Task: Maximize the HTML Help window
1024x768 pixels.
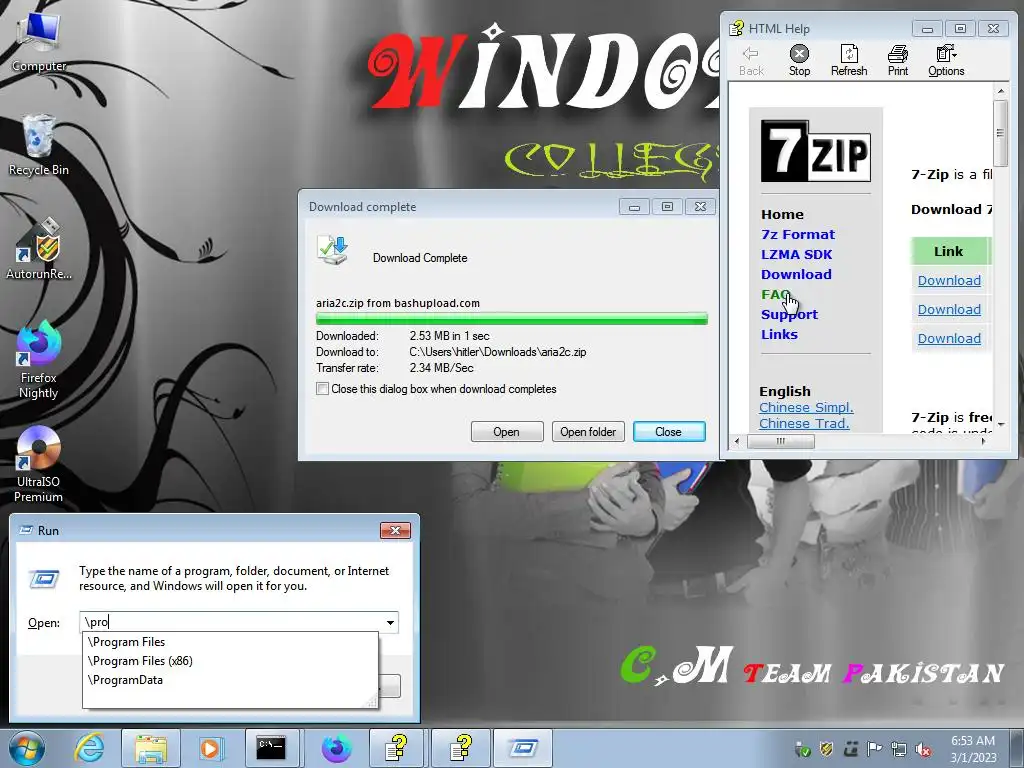Action: tap(960, 29)
